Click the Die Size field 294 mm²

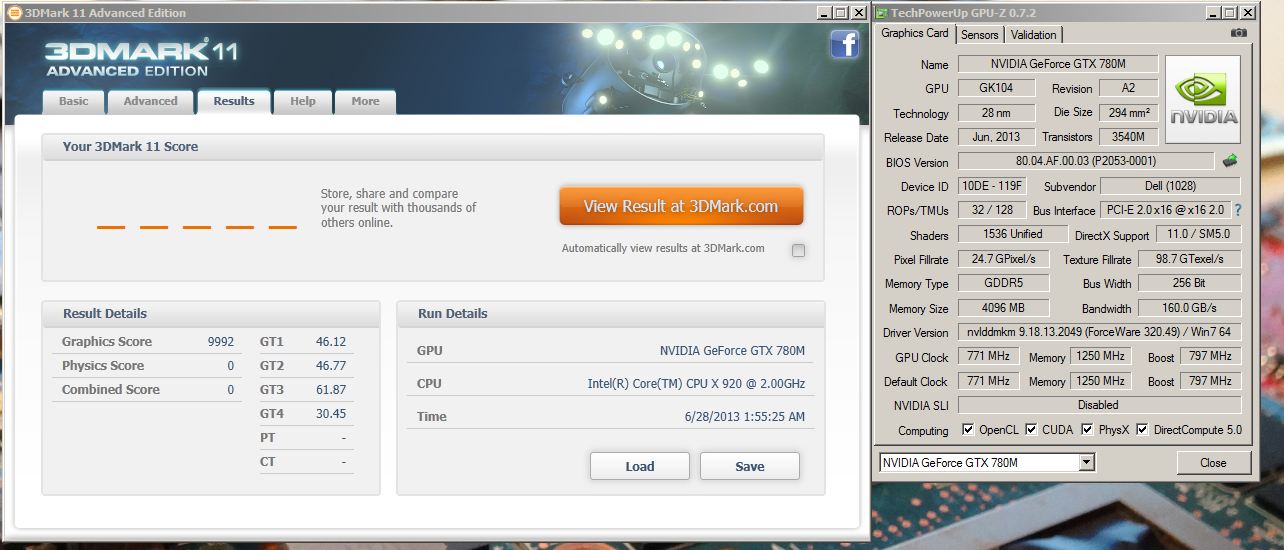pyautogui.click(x=1128, y=112)
